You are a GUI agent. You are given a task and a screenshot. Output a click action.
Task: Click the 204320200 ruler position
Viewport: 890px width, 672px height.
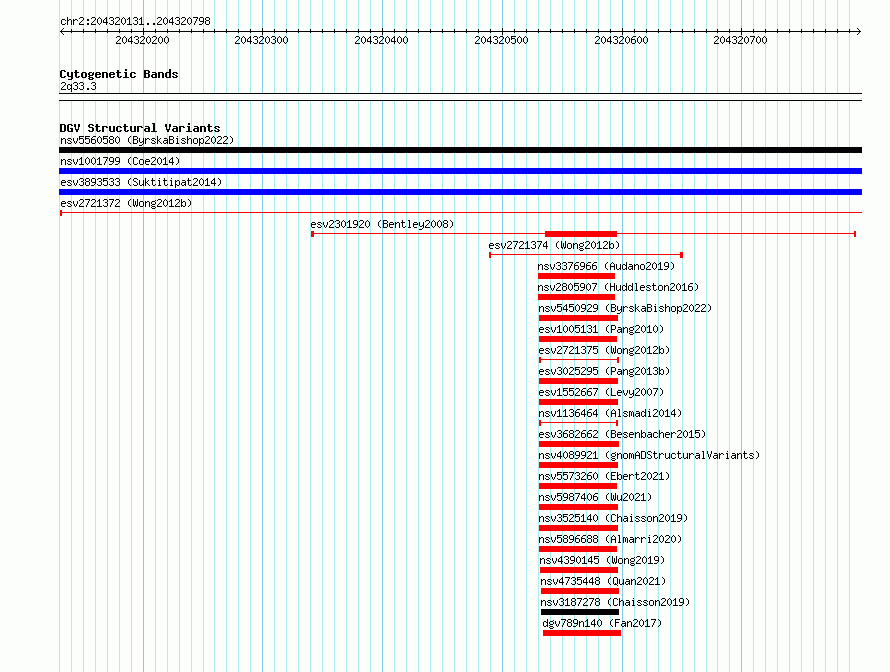tap(142, 40)
